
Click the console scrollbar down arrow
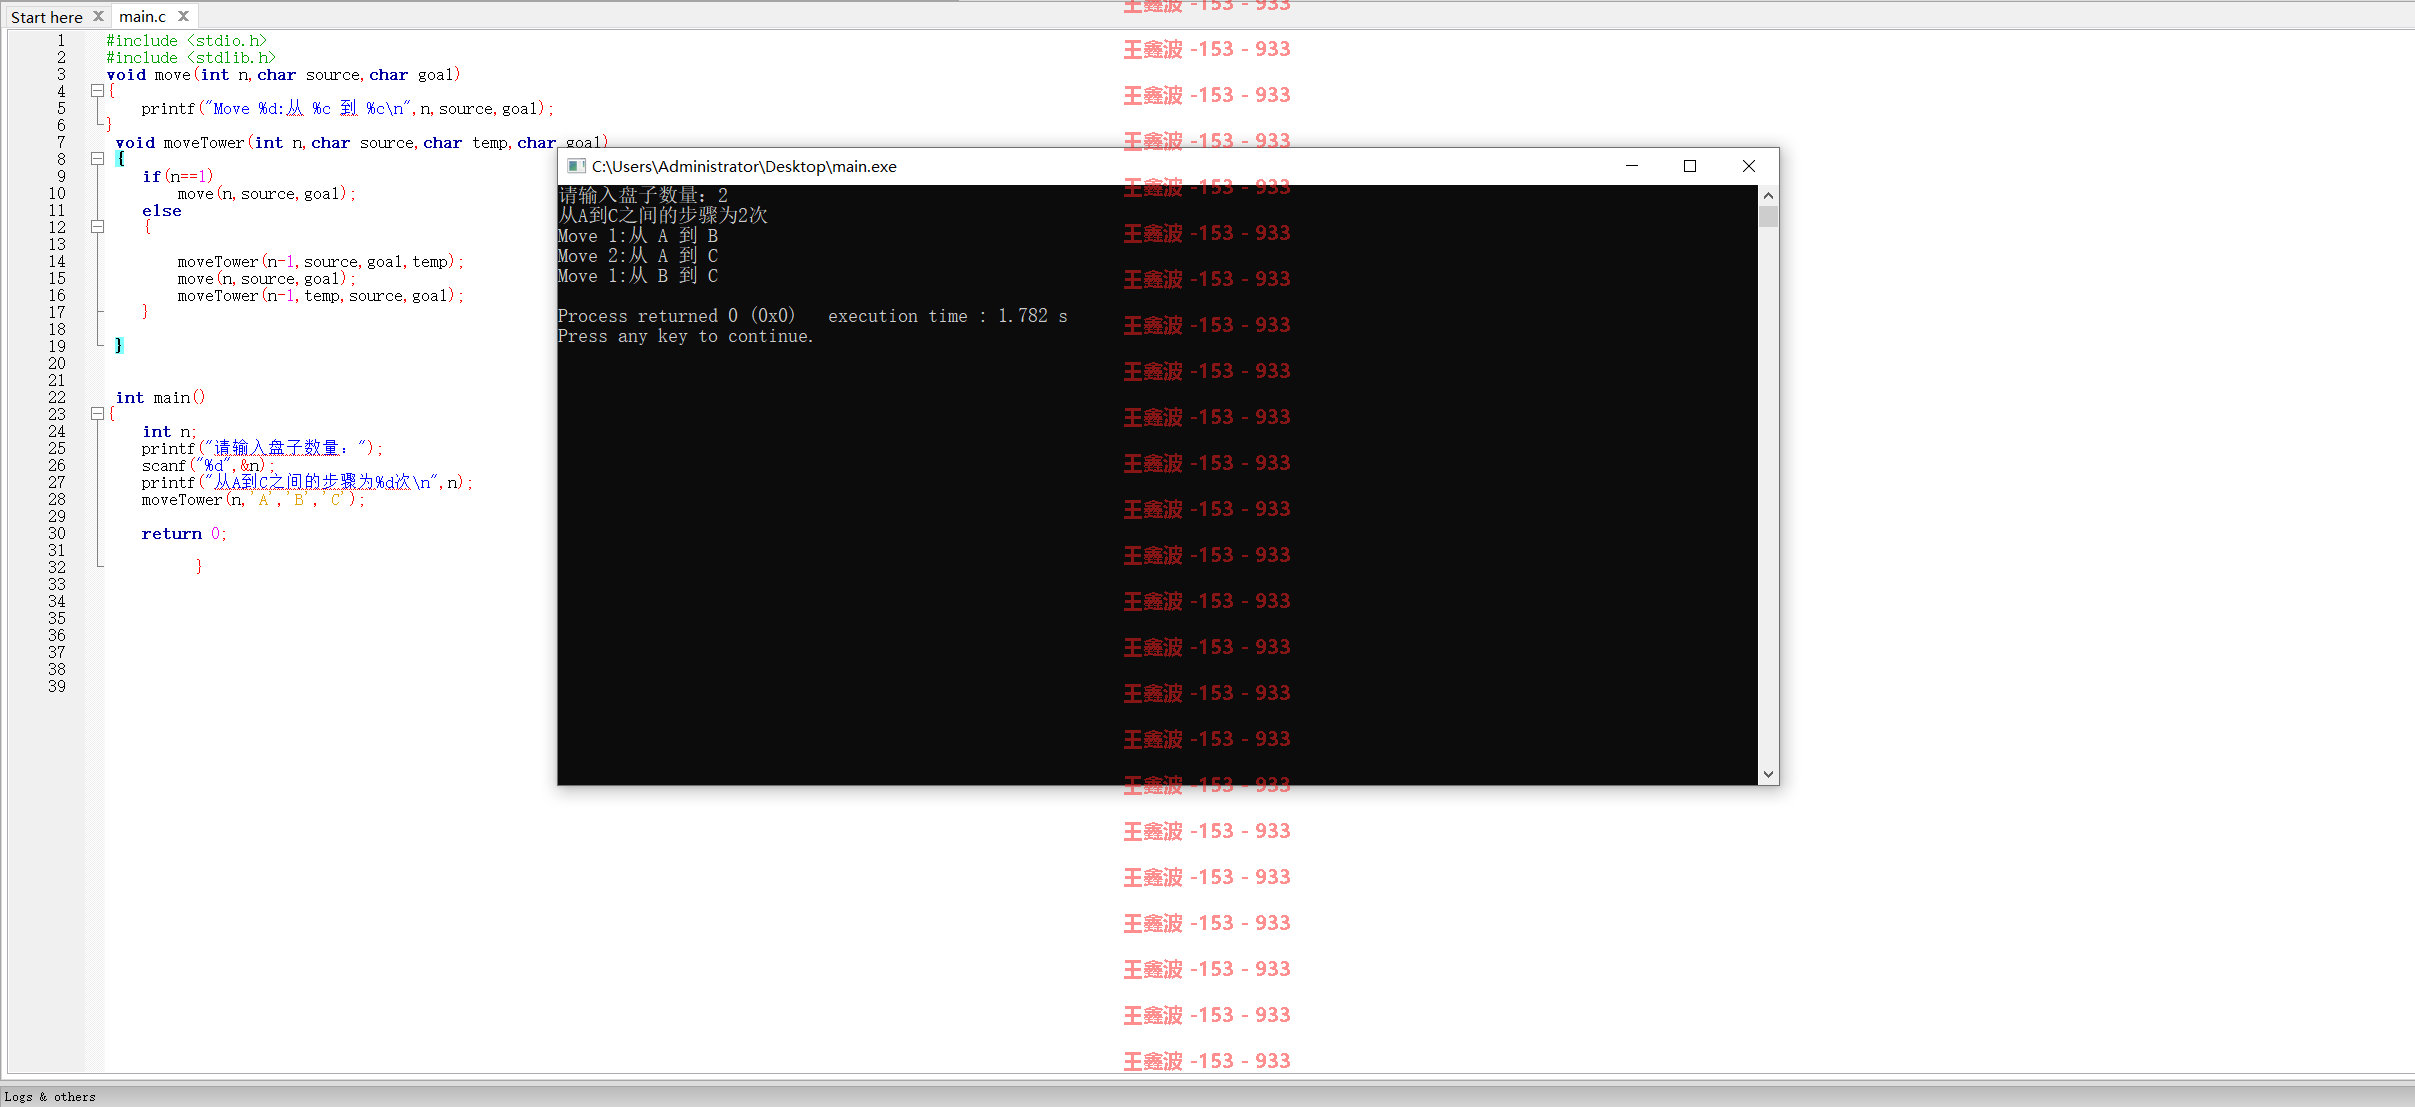point(1768,774)
